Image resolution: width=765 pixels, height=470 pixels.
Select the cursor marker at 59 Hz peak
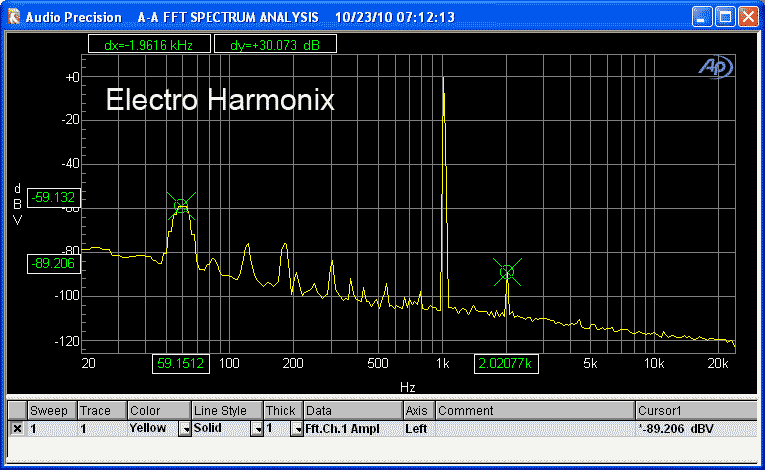(x=181, y=205)
